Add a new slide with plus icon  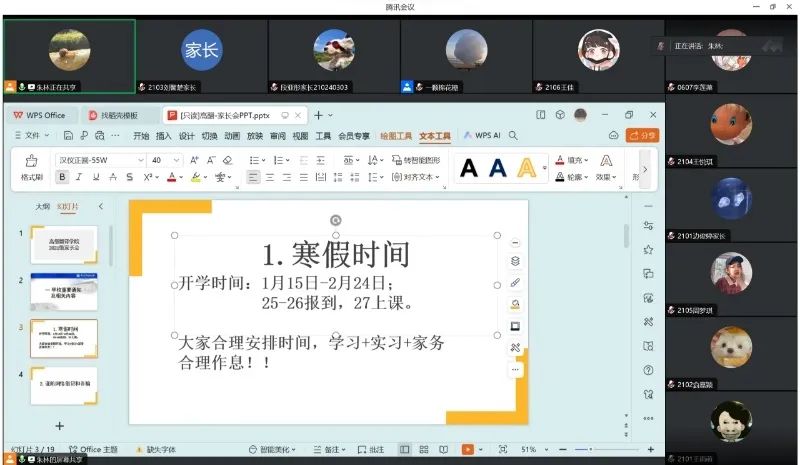pyautogui.click(x=59, y=425)
